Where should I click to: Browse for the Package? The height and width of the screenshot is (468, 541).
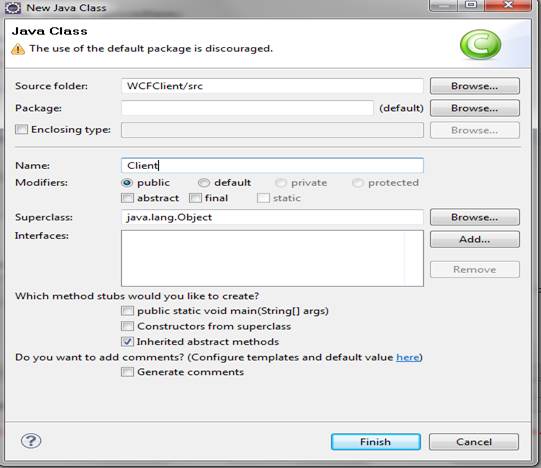474,108
